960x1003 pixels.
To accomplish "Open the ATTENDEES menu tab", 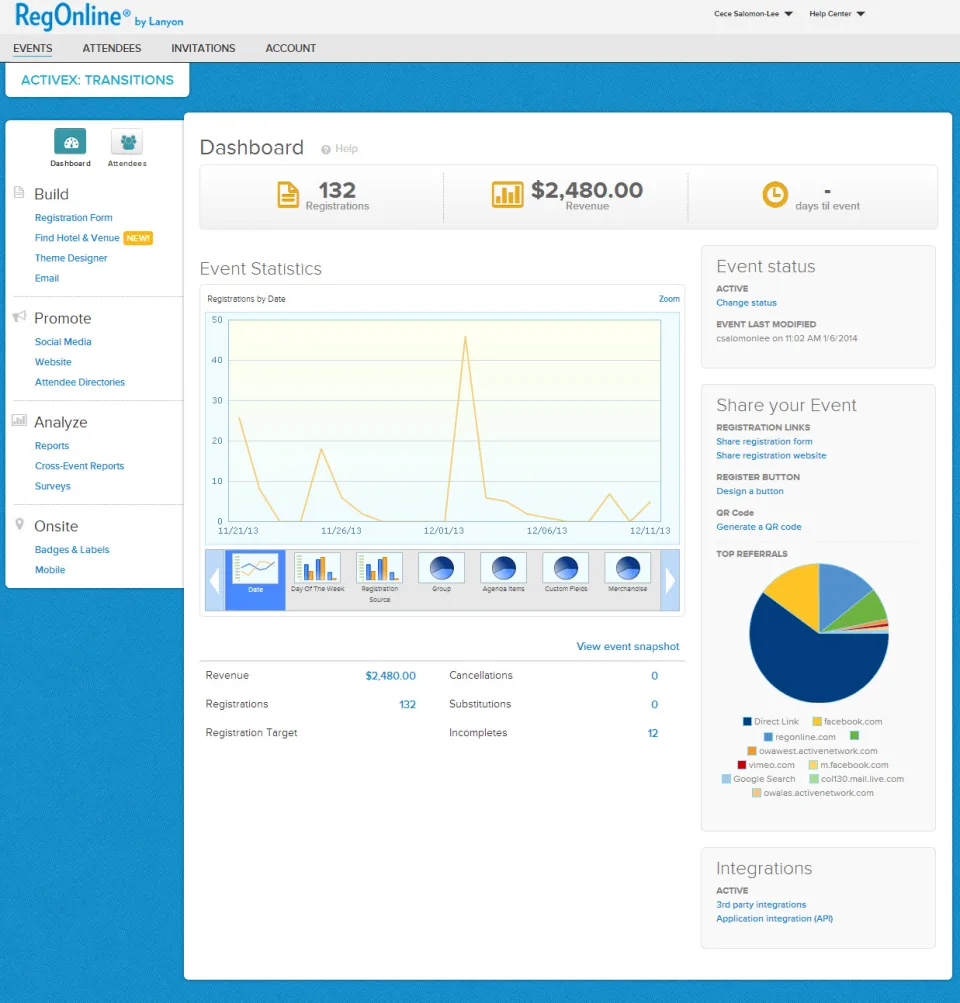I will point(112,48).
